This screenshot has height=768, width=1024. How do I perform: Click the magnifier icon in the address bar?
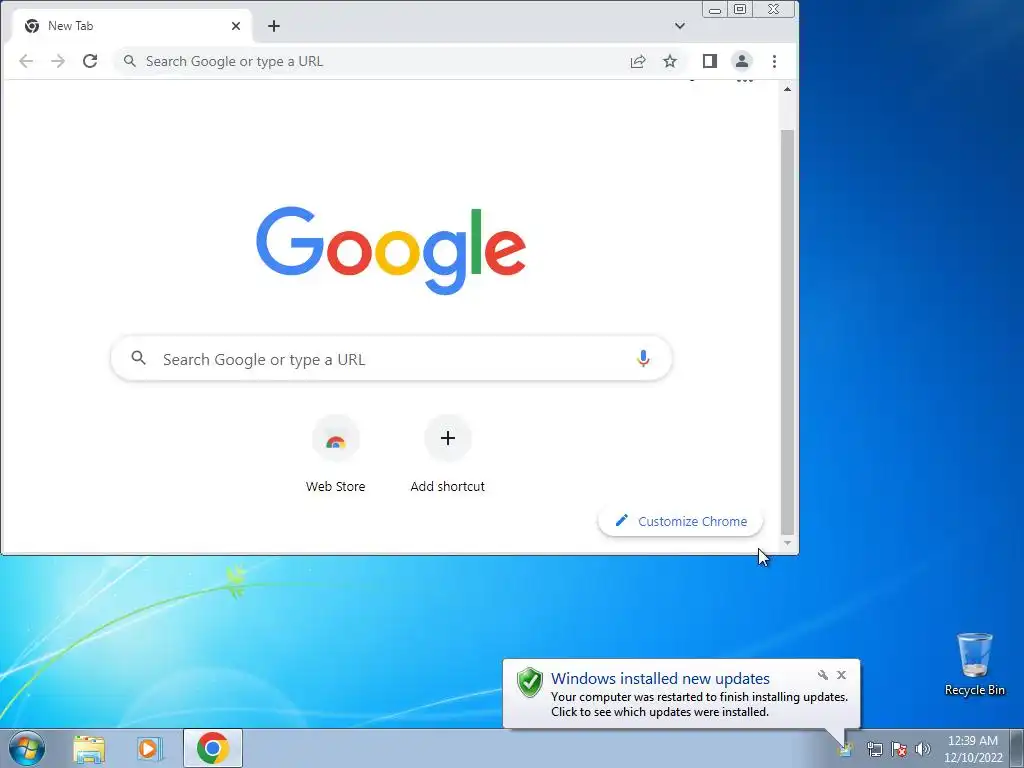click(130, 61)
